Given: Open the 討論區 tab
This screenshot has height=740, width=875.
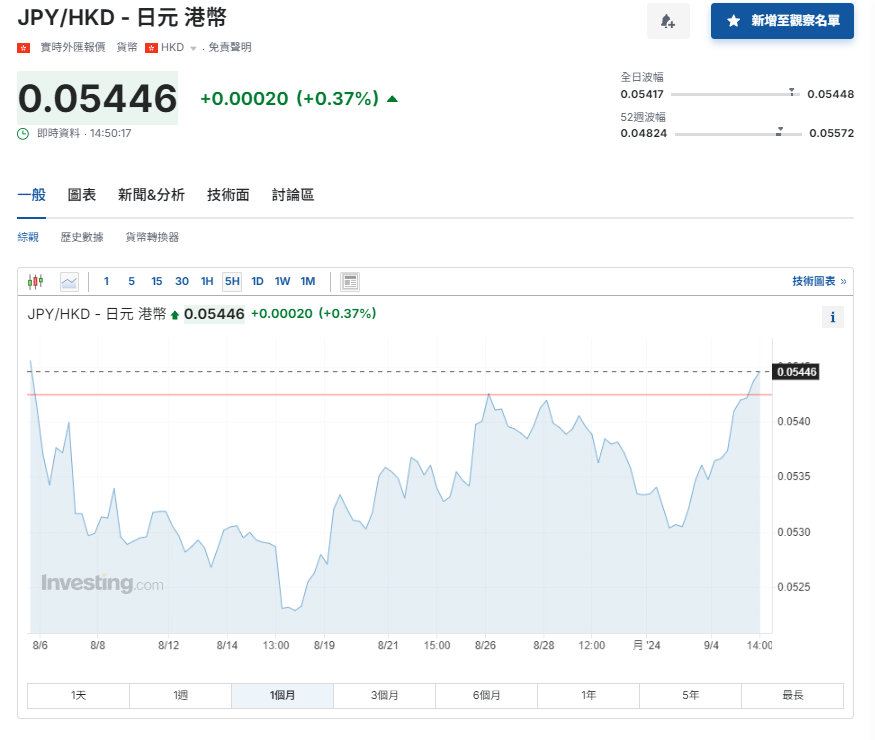Looking at the screenshot, I should pyautogui.click(x=292, y=194).
